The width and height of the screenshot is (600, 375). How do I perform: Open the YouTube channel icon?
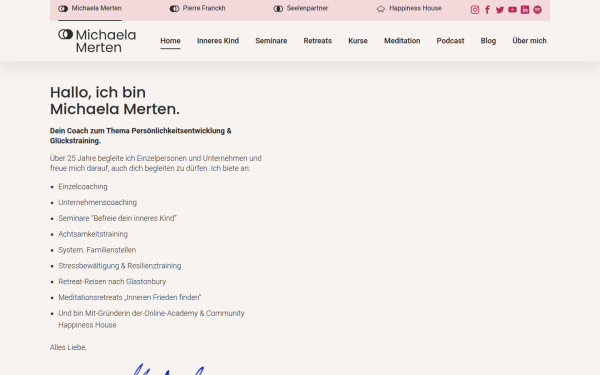tap(512, 10)
